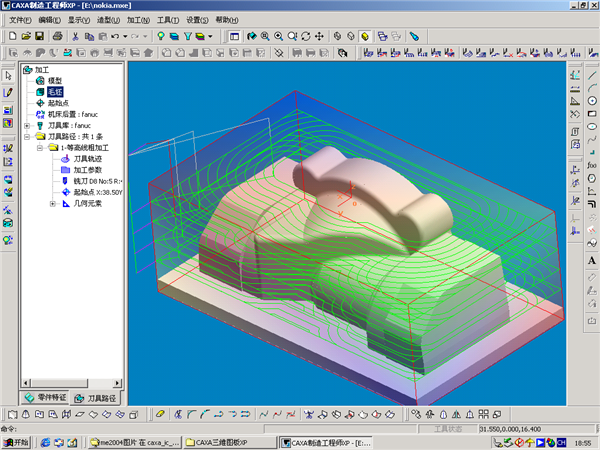This screenshot has height=450, width=600.
Task: Expand the 几何元素 tree node
Action: [x=52, y=203]
